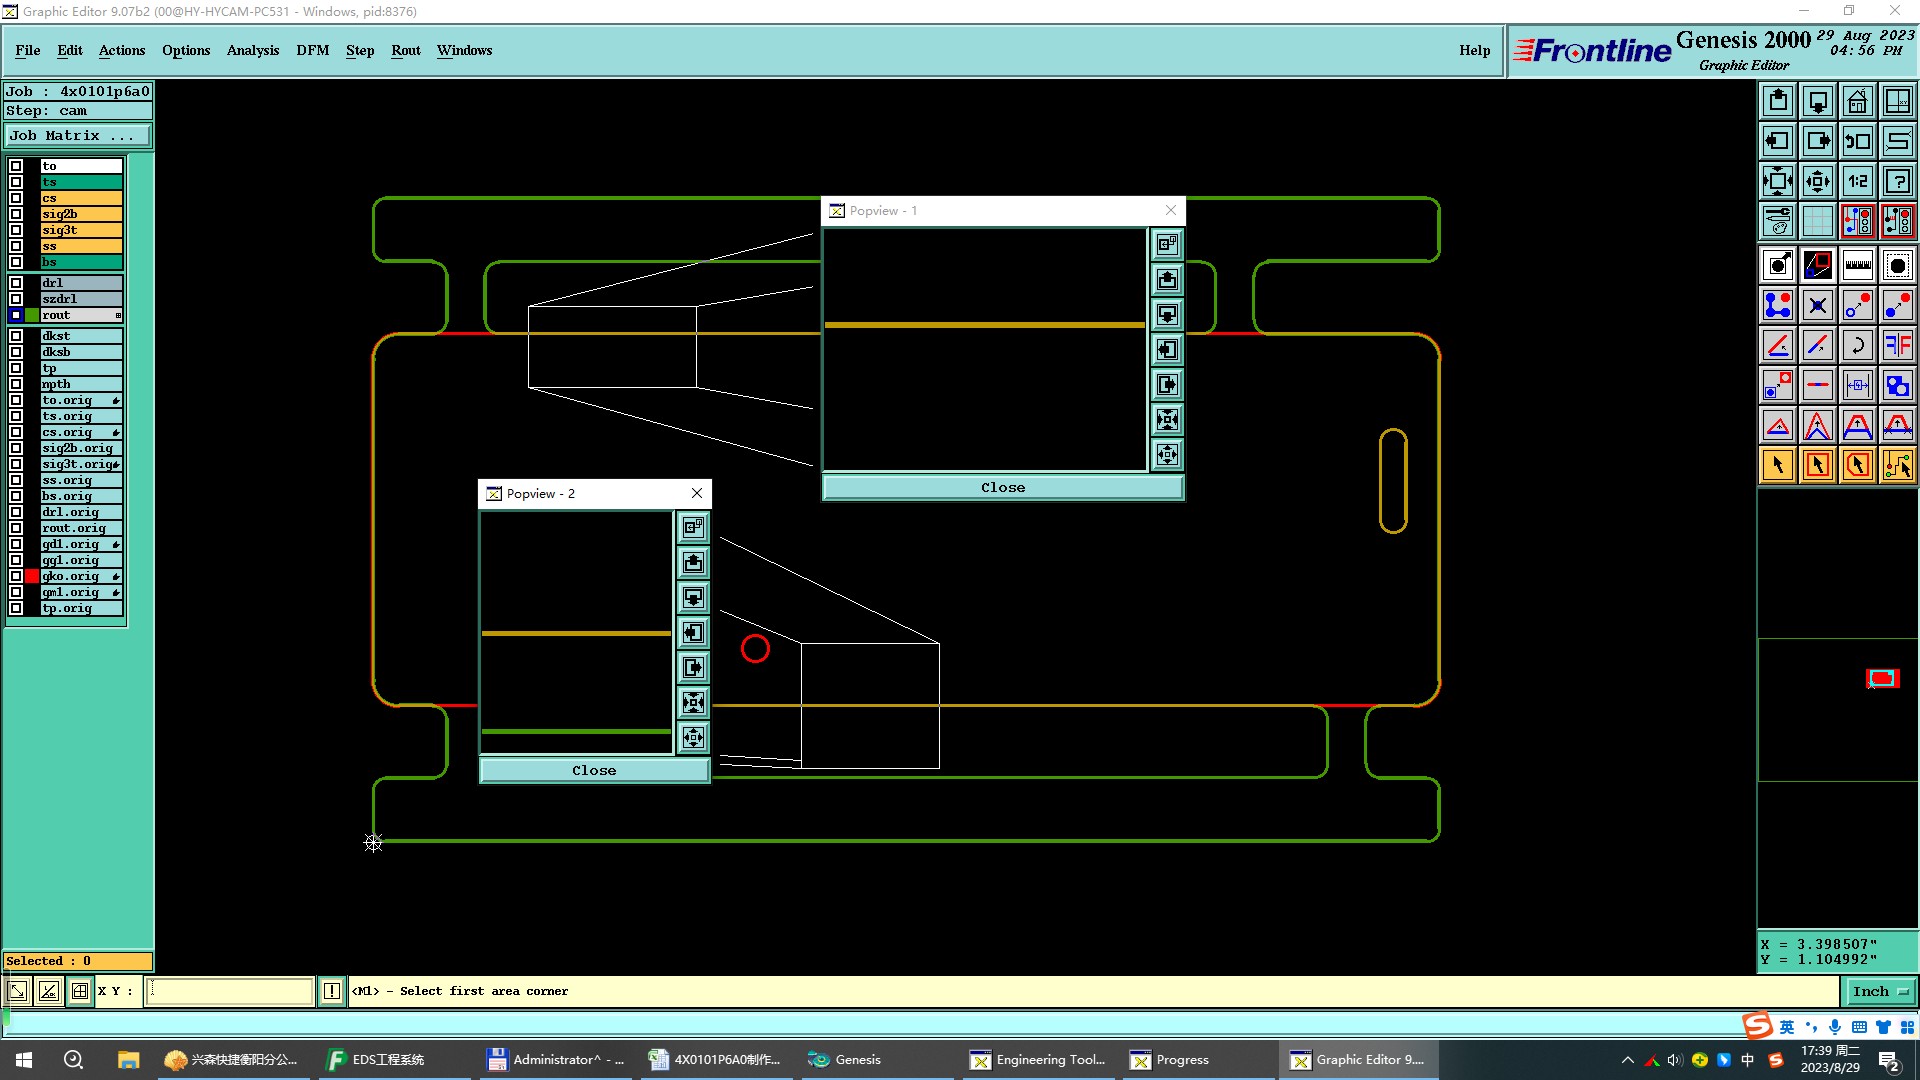The width and height of the screenshot is (1920, 1080).
Task: Select the rotate feature tool
Action: tap(1857, 345)
